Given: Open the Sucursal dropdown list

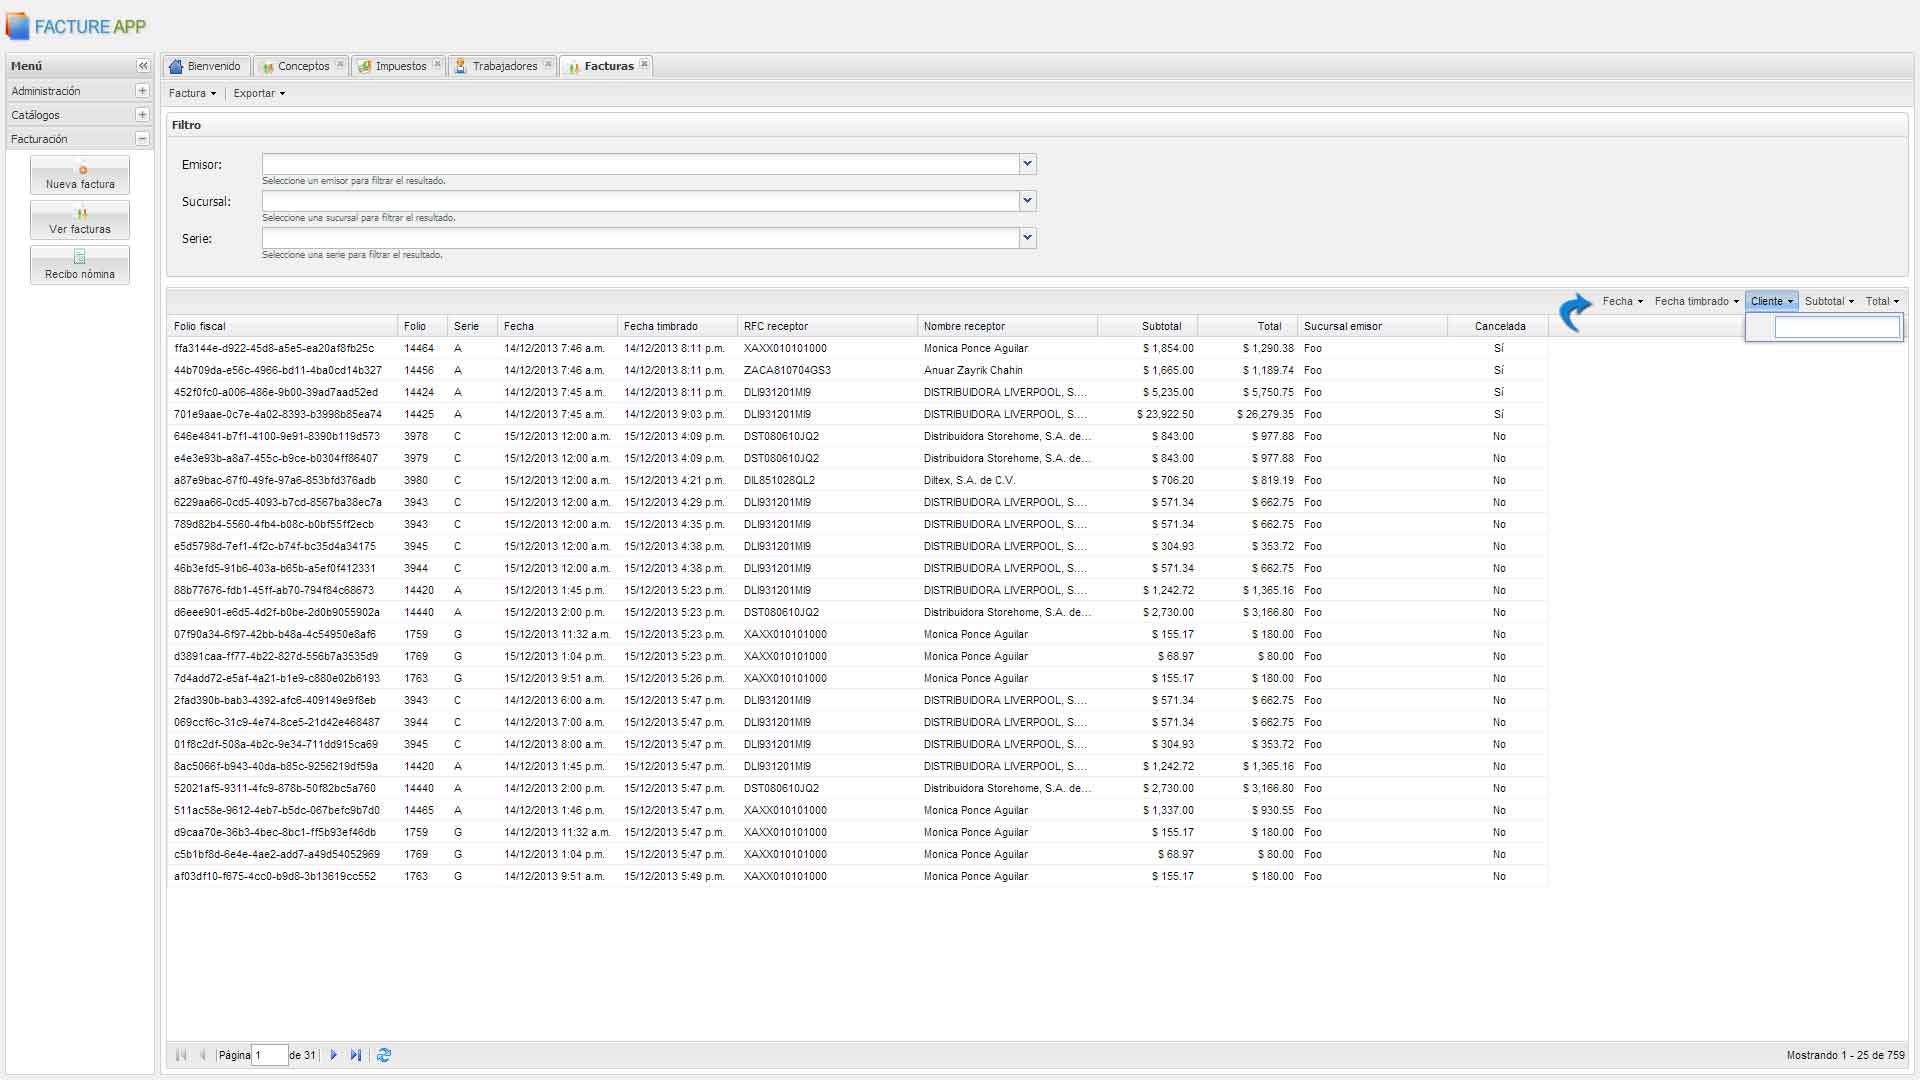Looking at the screenshot, I should [x=1027, y=201].
